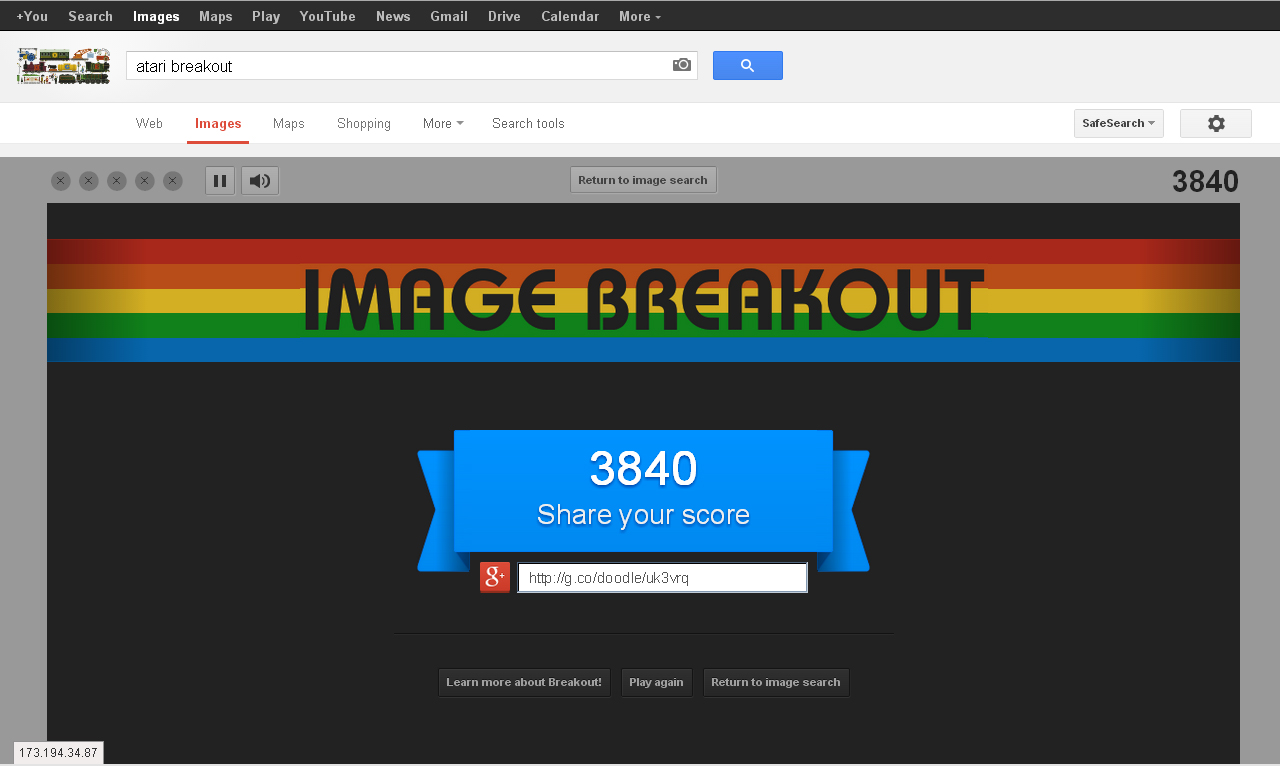Select the share URL text field
This screenshot has height=766, width=1280.
coord(662,577)
